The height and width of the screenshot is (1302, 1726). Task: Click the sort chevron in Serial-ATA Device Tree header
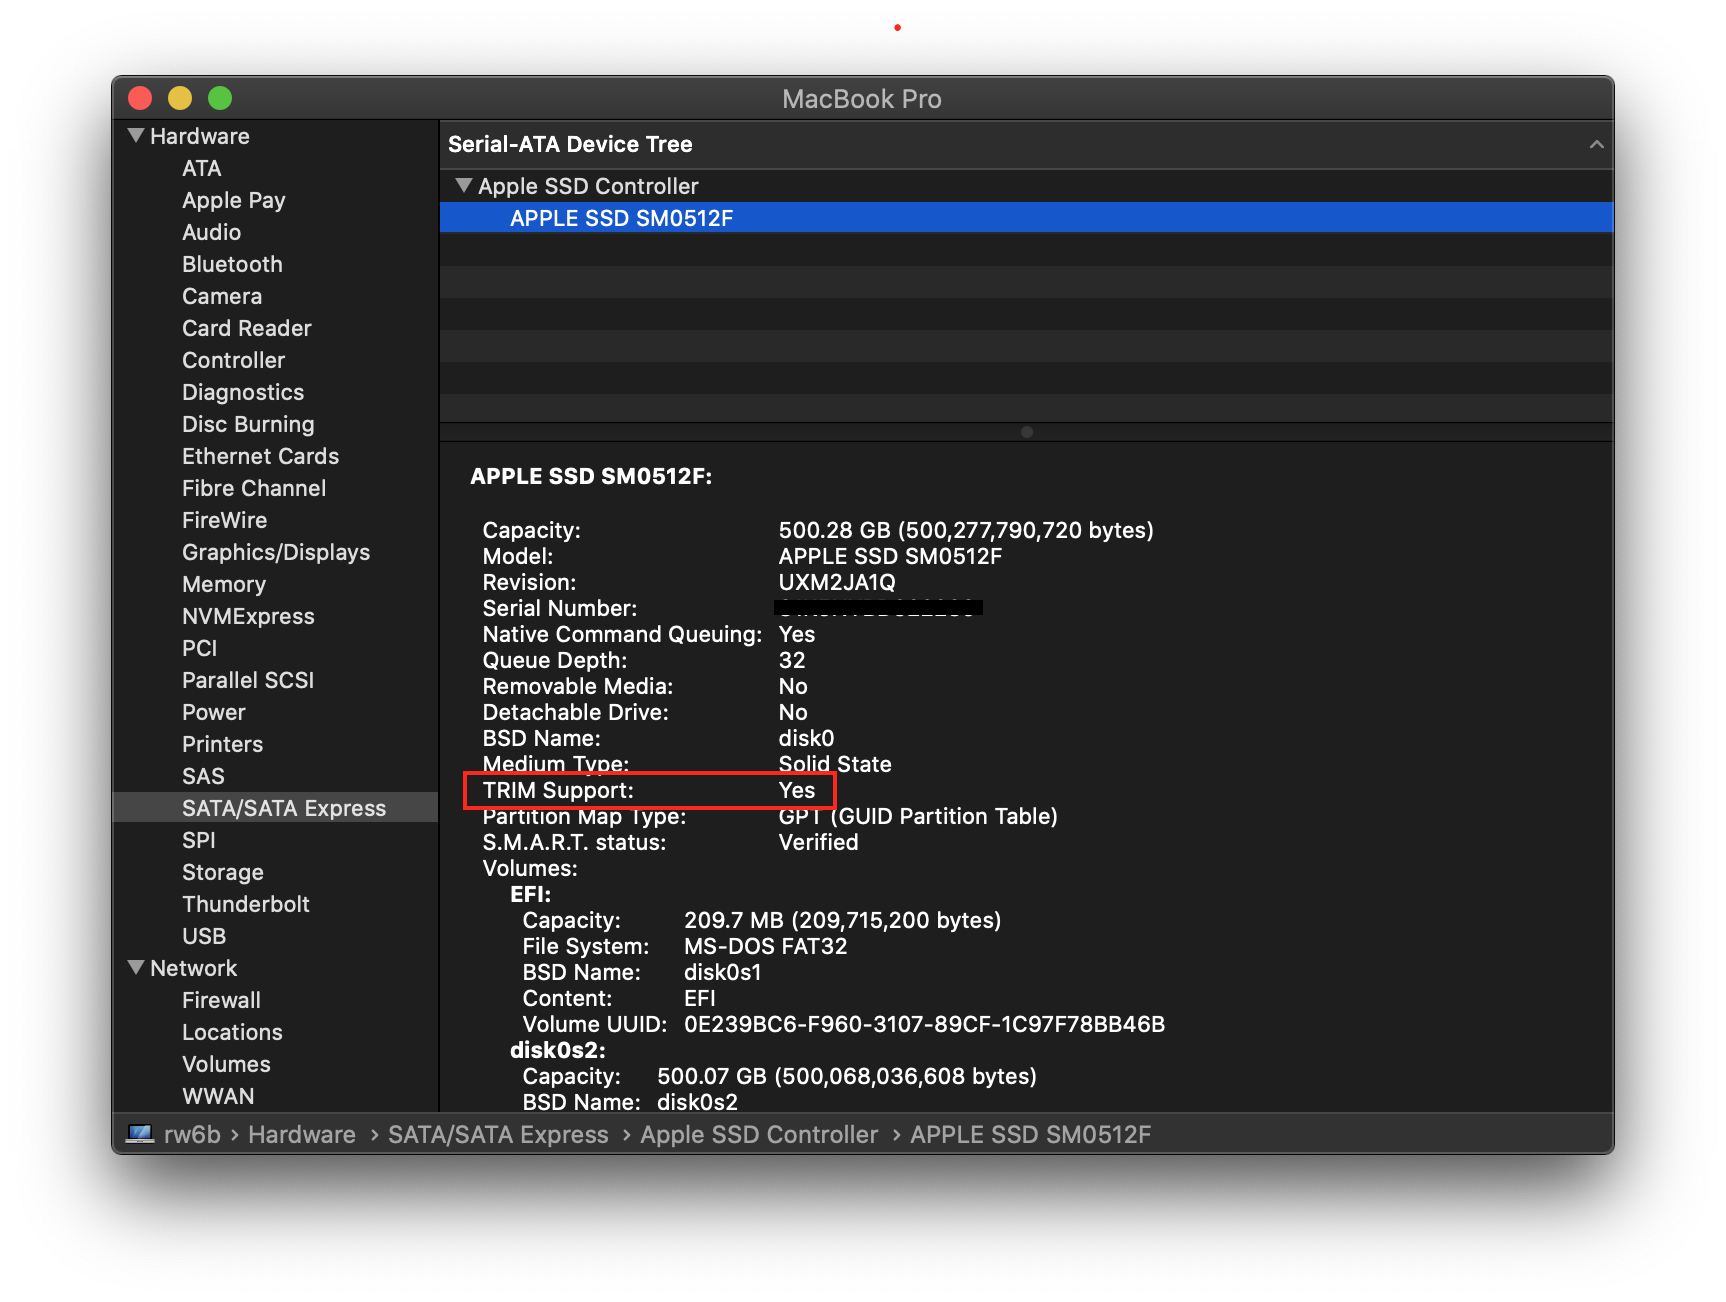tap(1596, 144)
